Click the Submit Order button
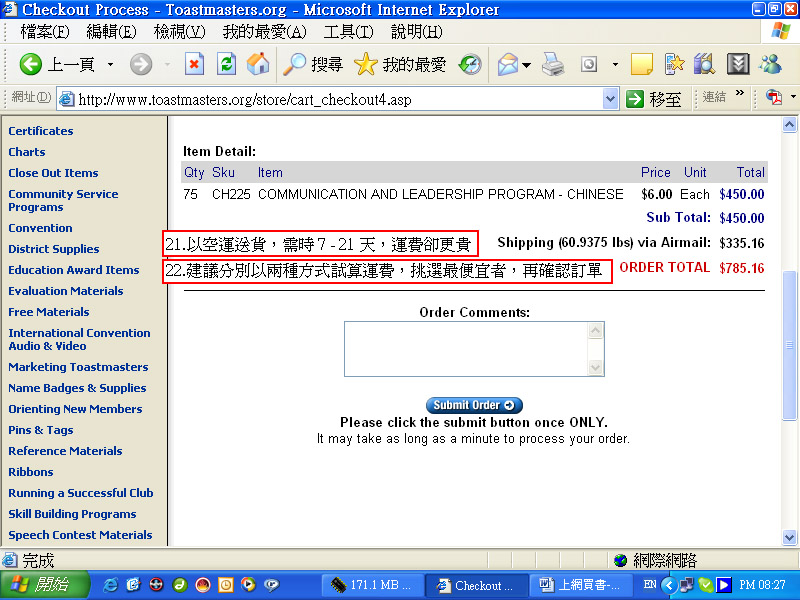This screenshot has width=800, height=600. (x=474, y=405)
